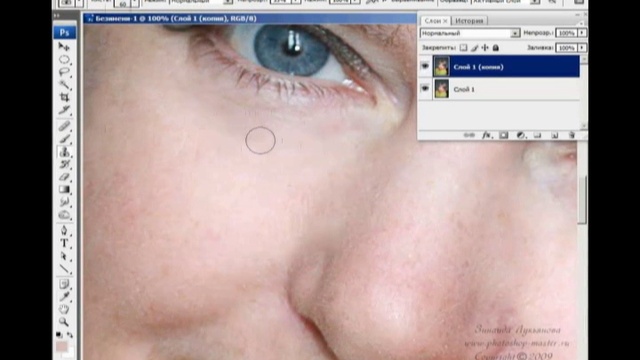640x360 pixels.
Task: Select the Слой 1 (копия) layer
Action: pyautogui.click(x=506, y=67)
